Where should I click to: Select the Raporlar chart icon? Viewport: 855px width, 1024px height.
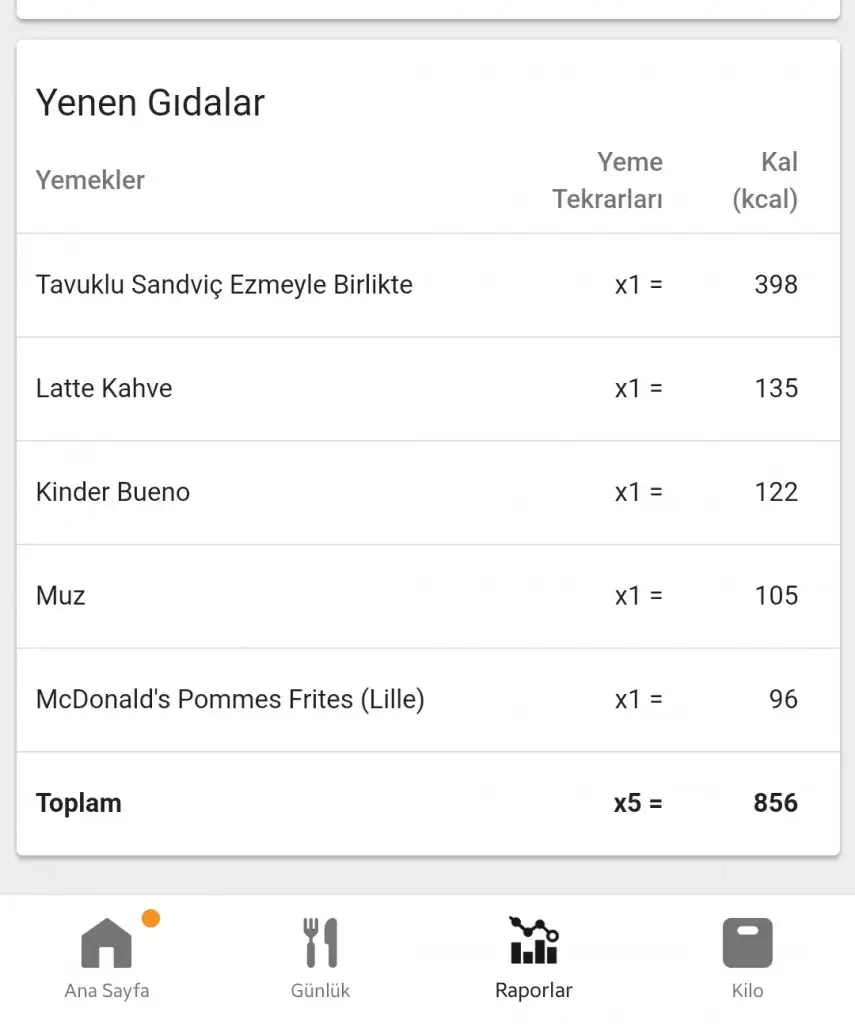(x=534, y=941)
